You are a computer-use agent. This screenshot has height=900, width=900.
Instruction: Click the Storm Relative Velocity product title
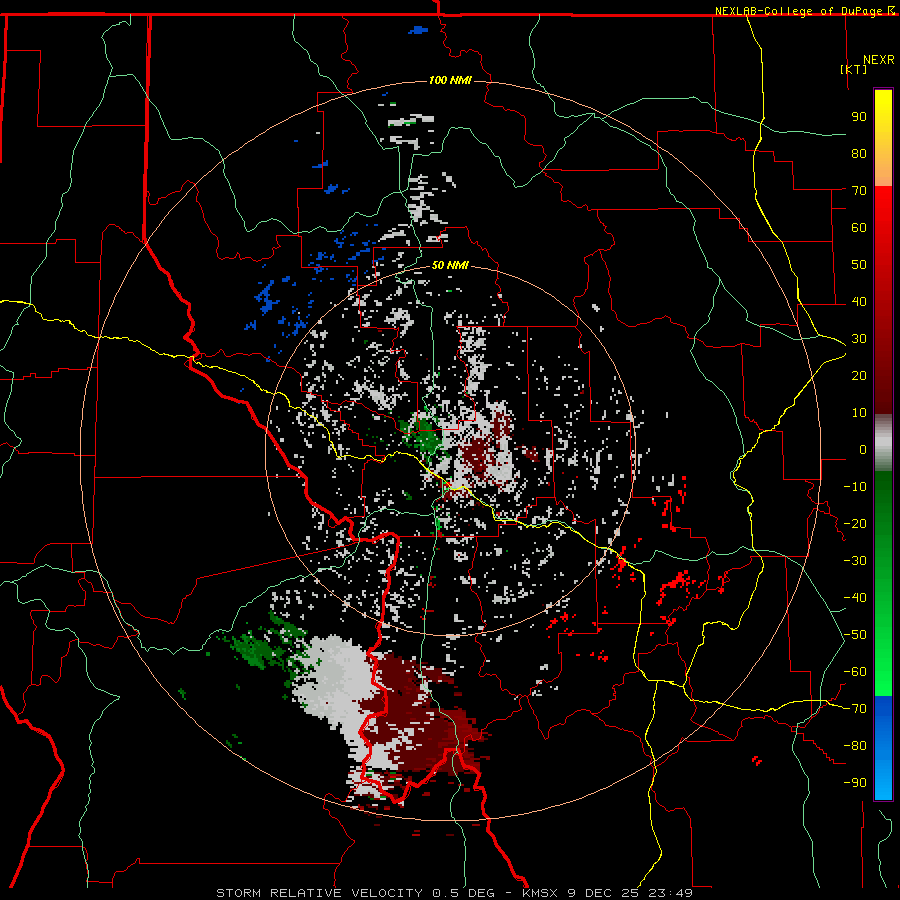tap(320, 893)
